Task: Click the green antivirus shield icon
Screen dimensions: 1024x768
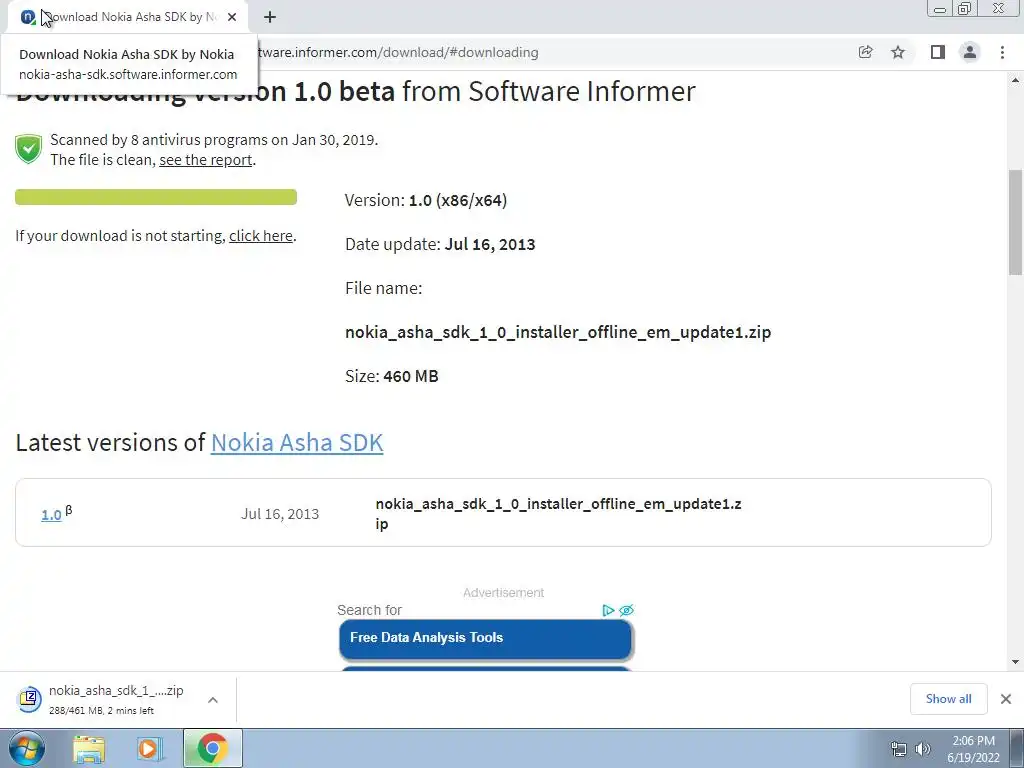Action: tap(29, 149)
